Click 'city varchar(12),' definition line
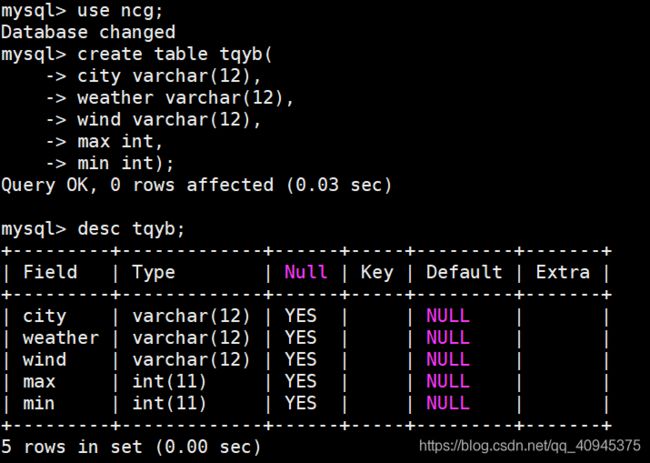Viewport: 650px width, 463px height. [169, 76]
